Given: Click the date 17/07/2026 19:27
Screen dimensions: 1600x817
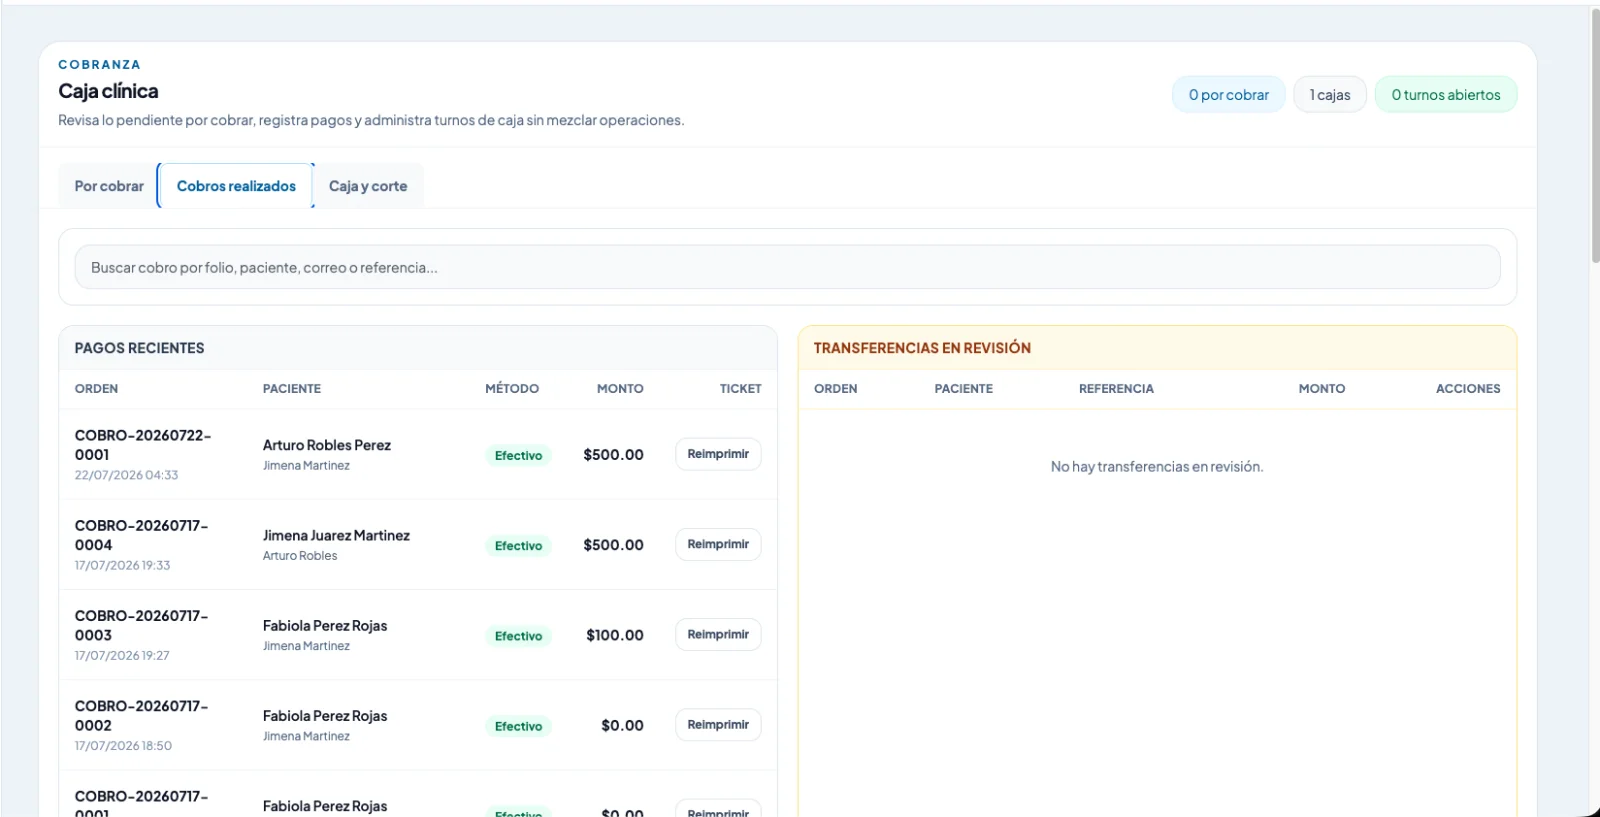Looking at the screenshot, I should pos(122,655).
